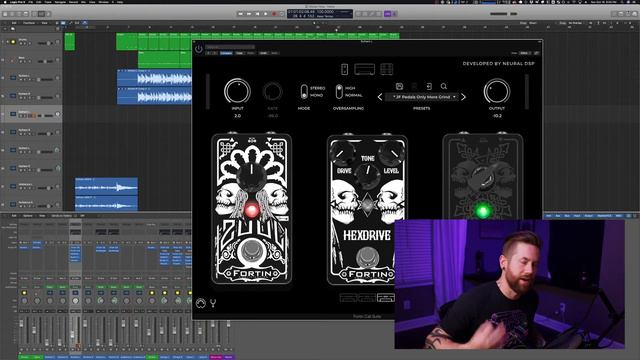
Task: Toggle the Stereo/Mono mode switch
Action: tap(304, 91)
